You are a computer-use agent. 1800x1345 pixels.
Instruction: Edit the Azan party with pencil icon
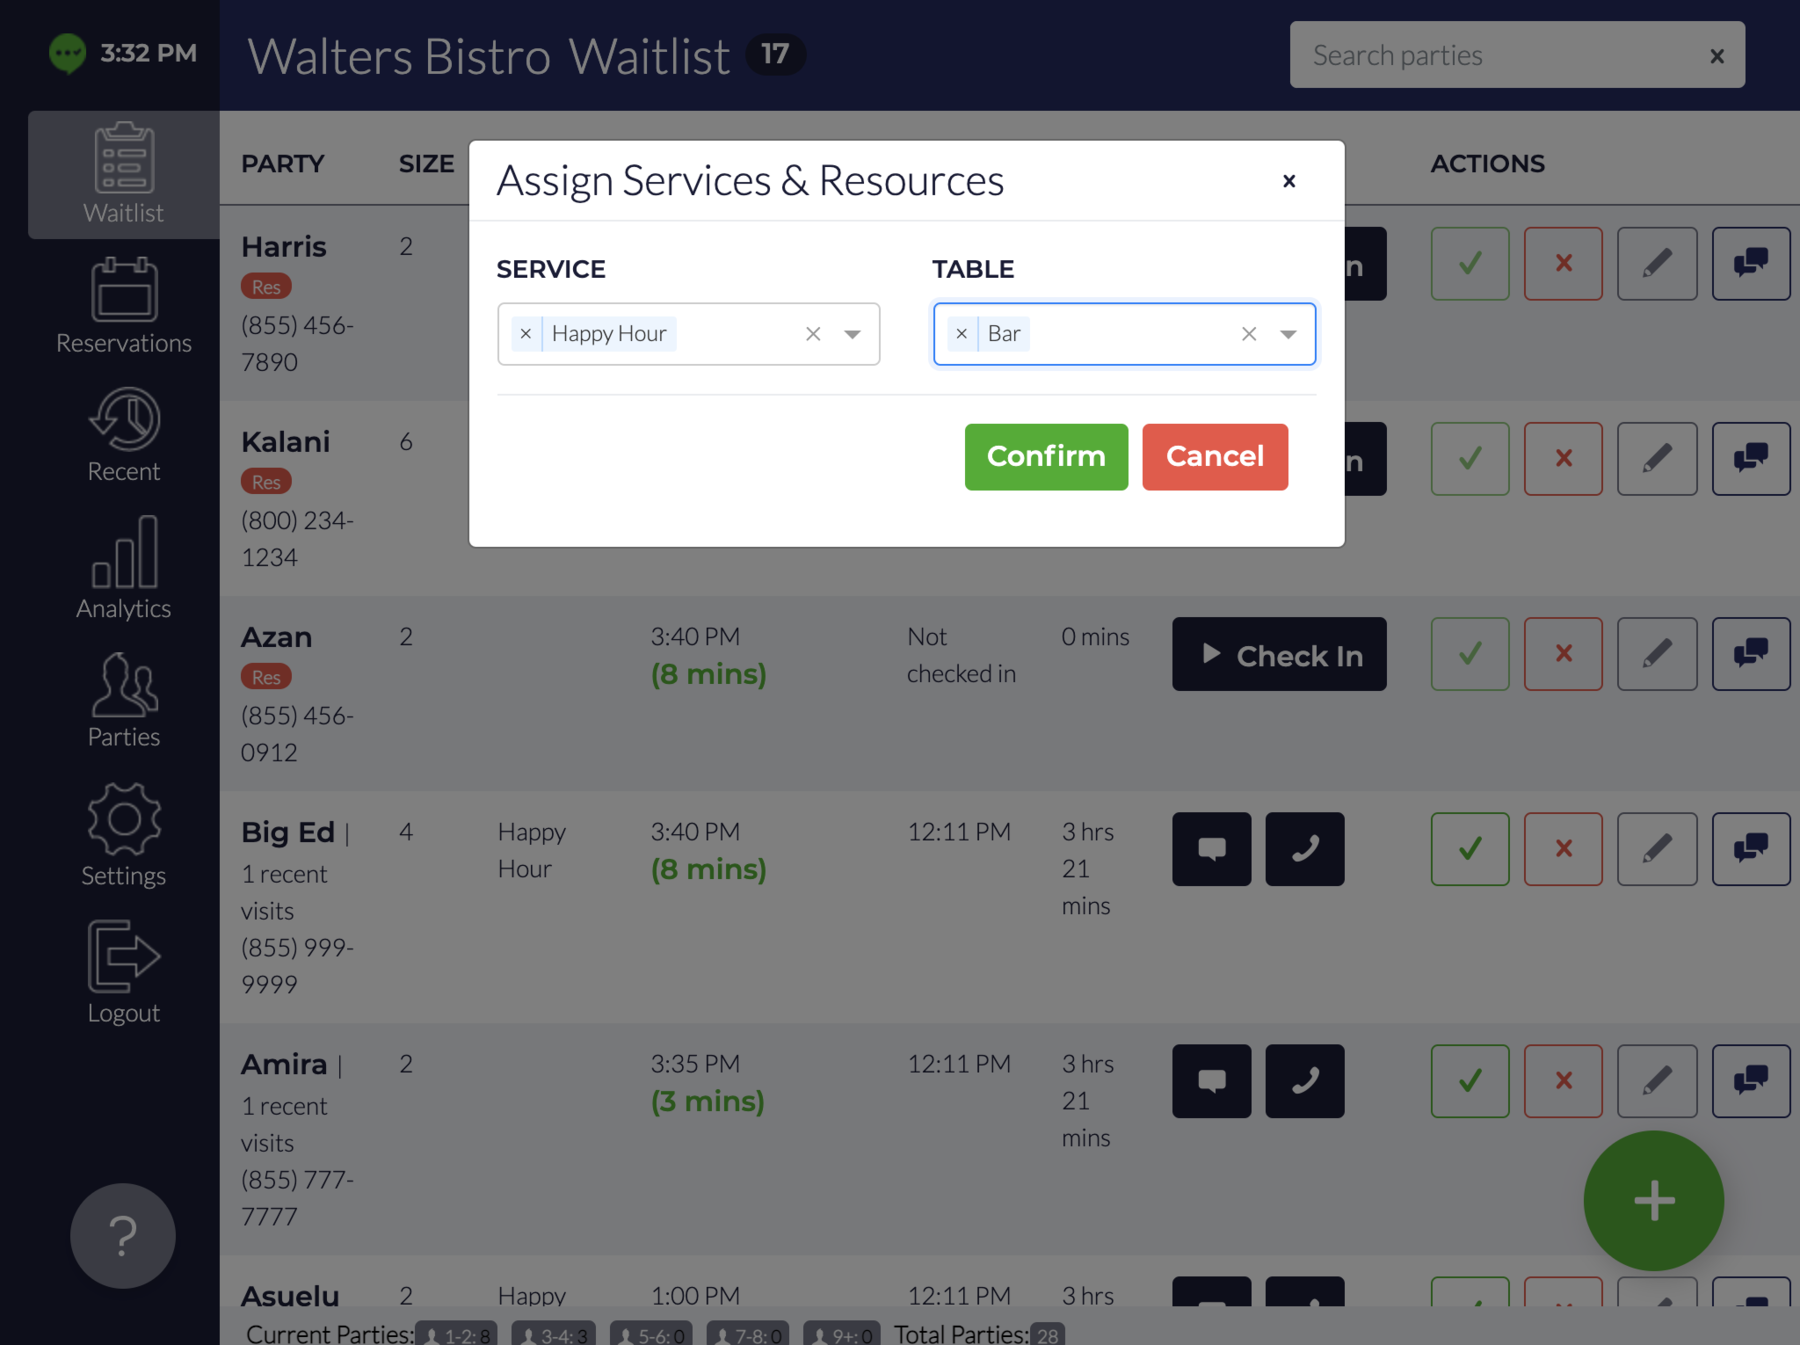[1656, 654]
